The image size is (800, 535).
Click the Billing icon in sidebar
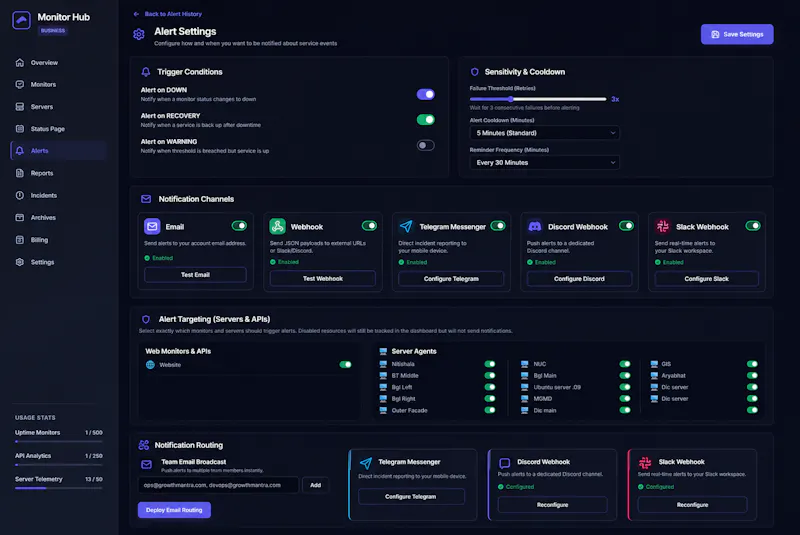[20, 240]
